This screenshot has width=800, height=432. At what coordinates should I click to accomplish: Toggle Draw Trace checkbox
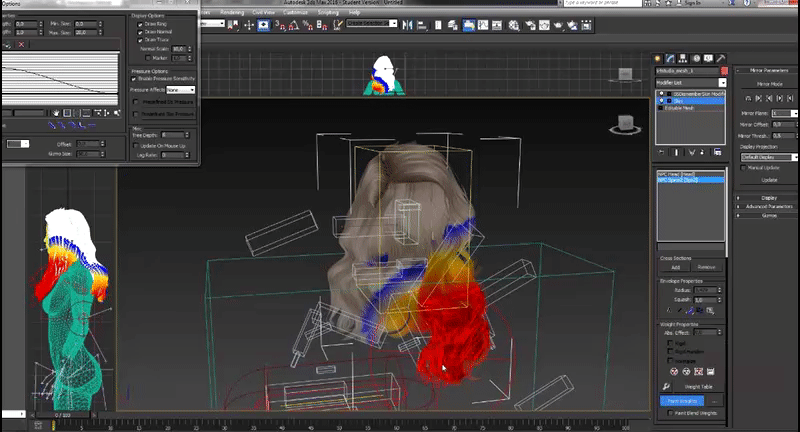point(140,39)
